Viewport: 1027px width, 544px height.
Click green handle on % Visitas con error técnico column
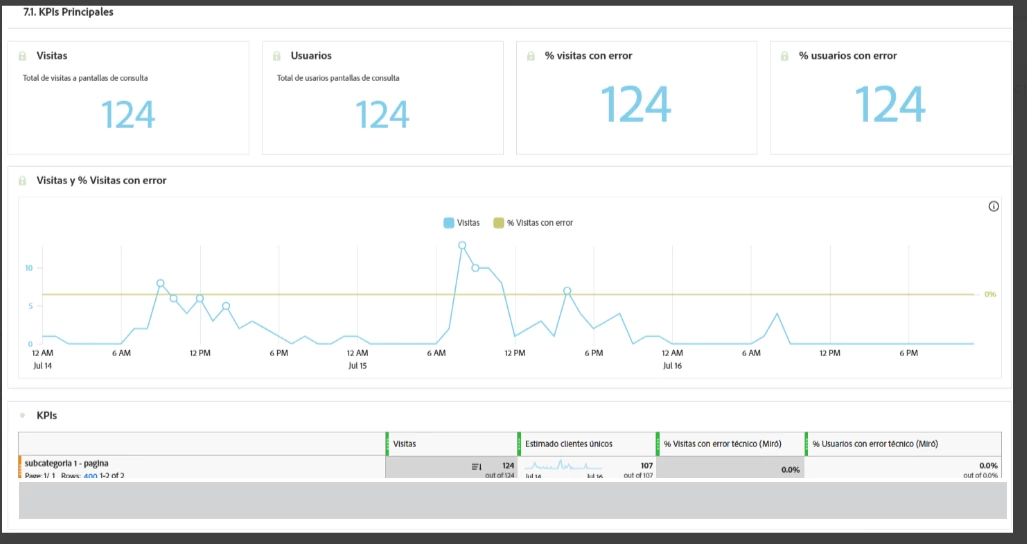point(658,444)
